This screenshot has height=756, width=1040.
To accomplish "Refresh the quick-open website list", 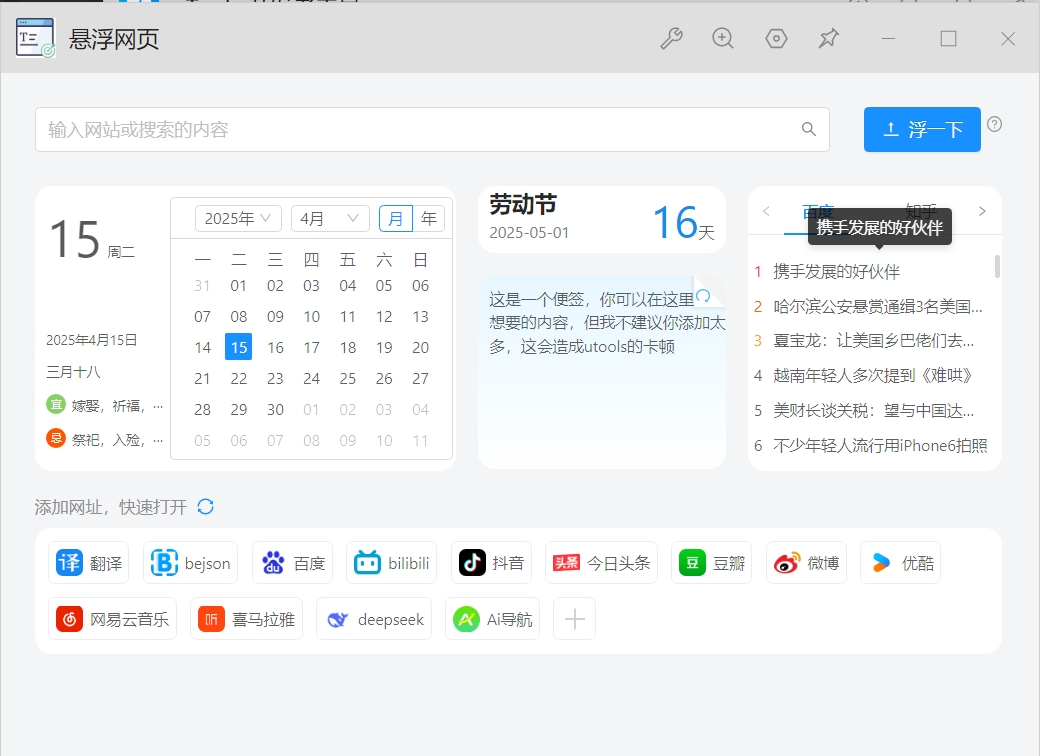I will coord(206,507).
